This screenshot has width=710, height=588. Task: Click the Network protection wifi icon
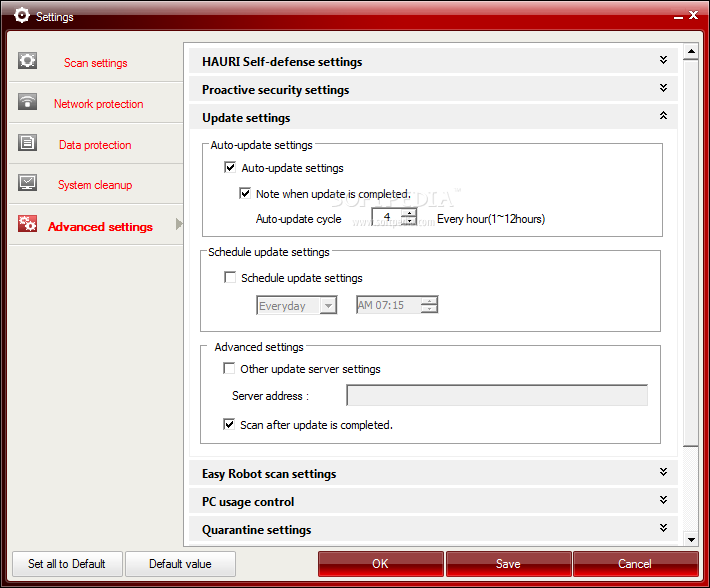click(27, 102)
